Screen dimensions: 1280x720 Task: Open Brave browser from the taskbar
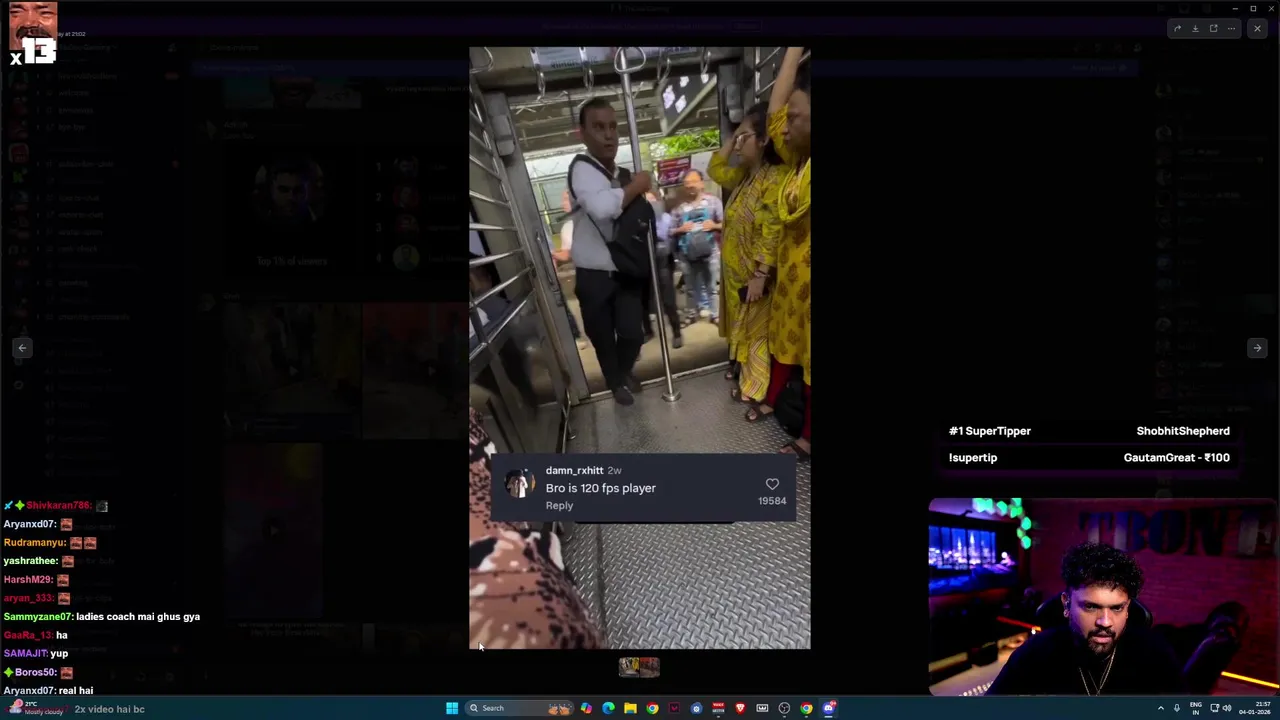tap(740, 708)
